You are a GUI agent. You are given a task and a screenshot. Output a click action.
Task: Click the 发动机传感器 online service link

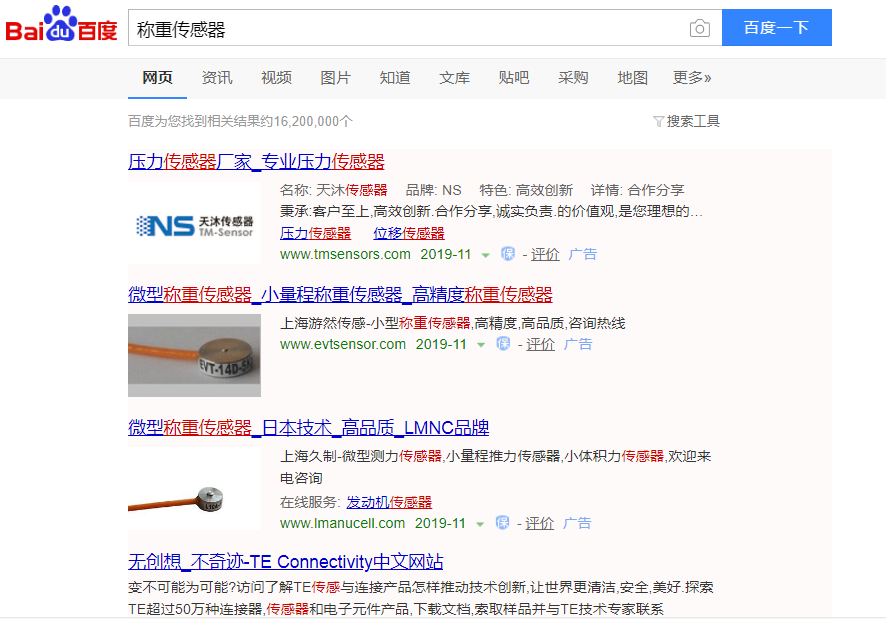[389, 502]
